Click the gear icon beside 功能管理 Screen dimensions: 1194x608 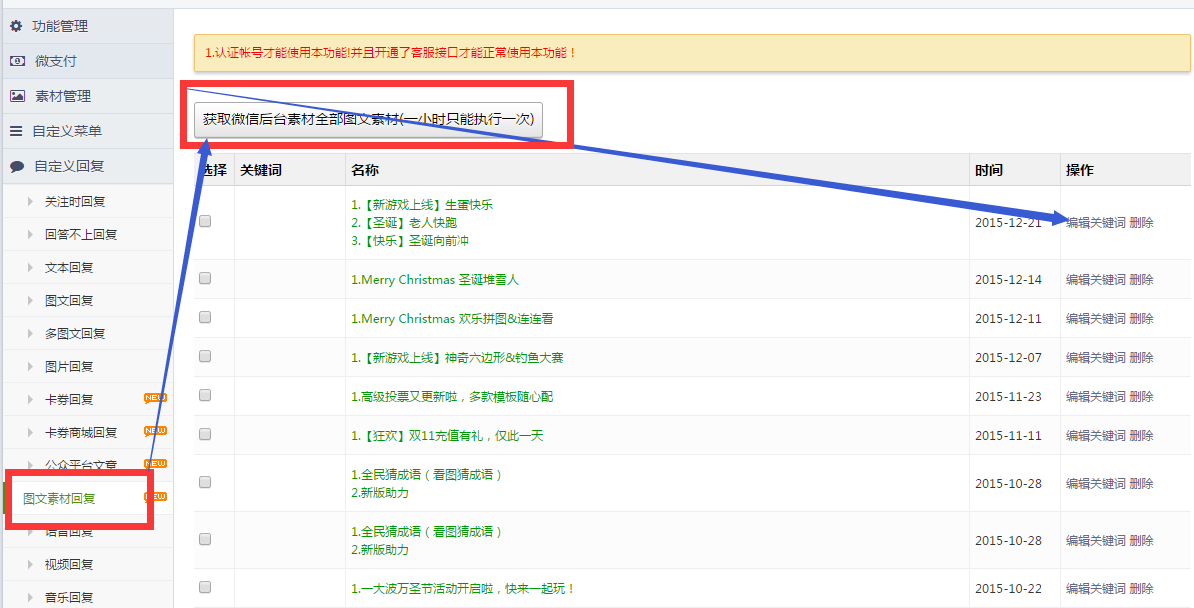coord(16,26)
